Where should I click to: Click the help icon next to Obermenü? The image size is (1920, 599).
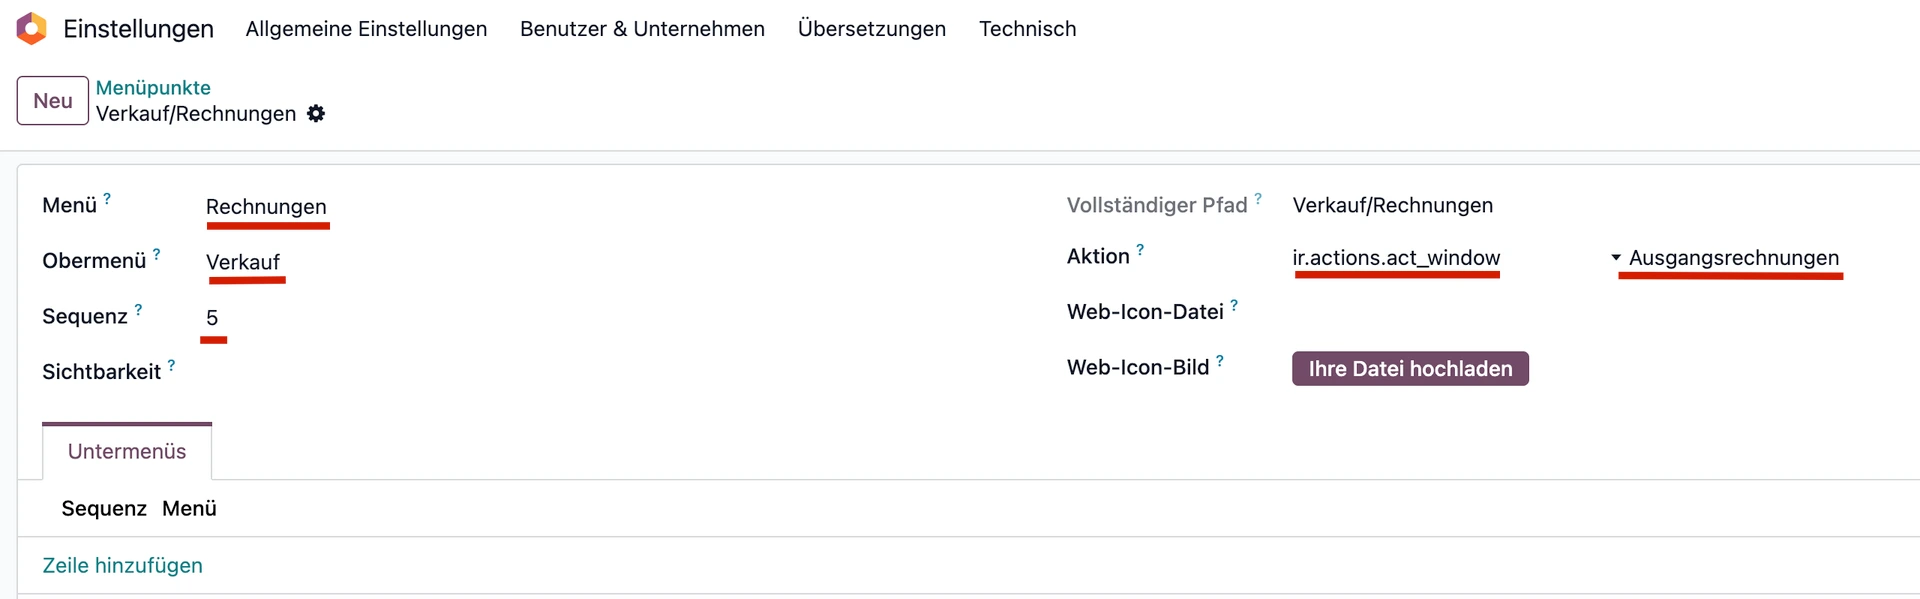pyautogui.click(x=156, y=254)
